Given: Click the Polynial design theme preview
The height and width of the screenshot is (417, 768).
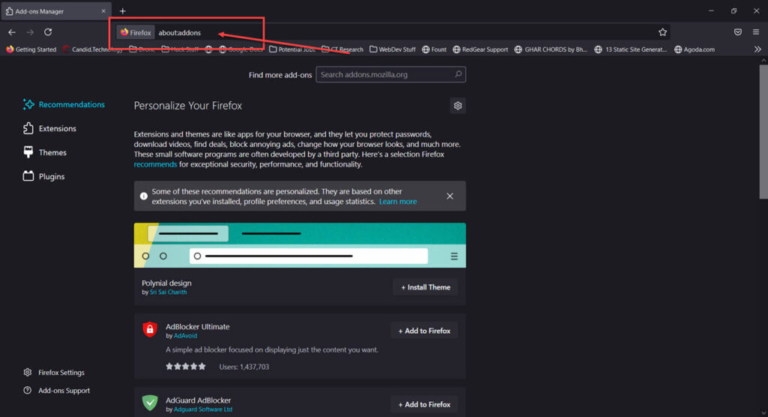Looking at the screenshot, I should 300,245.
